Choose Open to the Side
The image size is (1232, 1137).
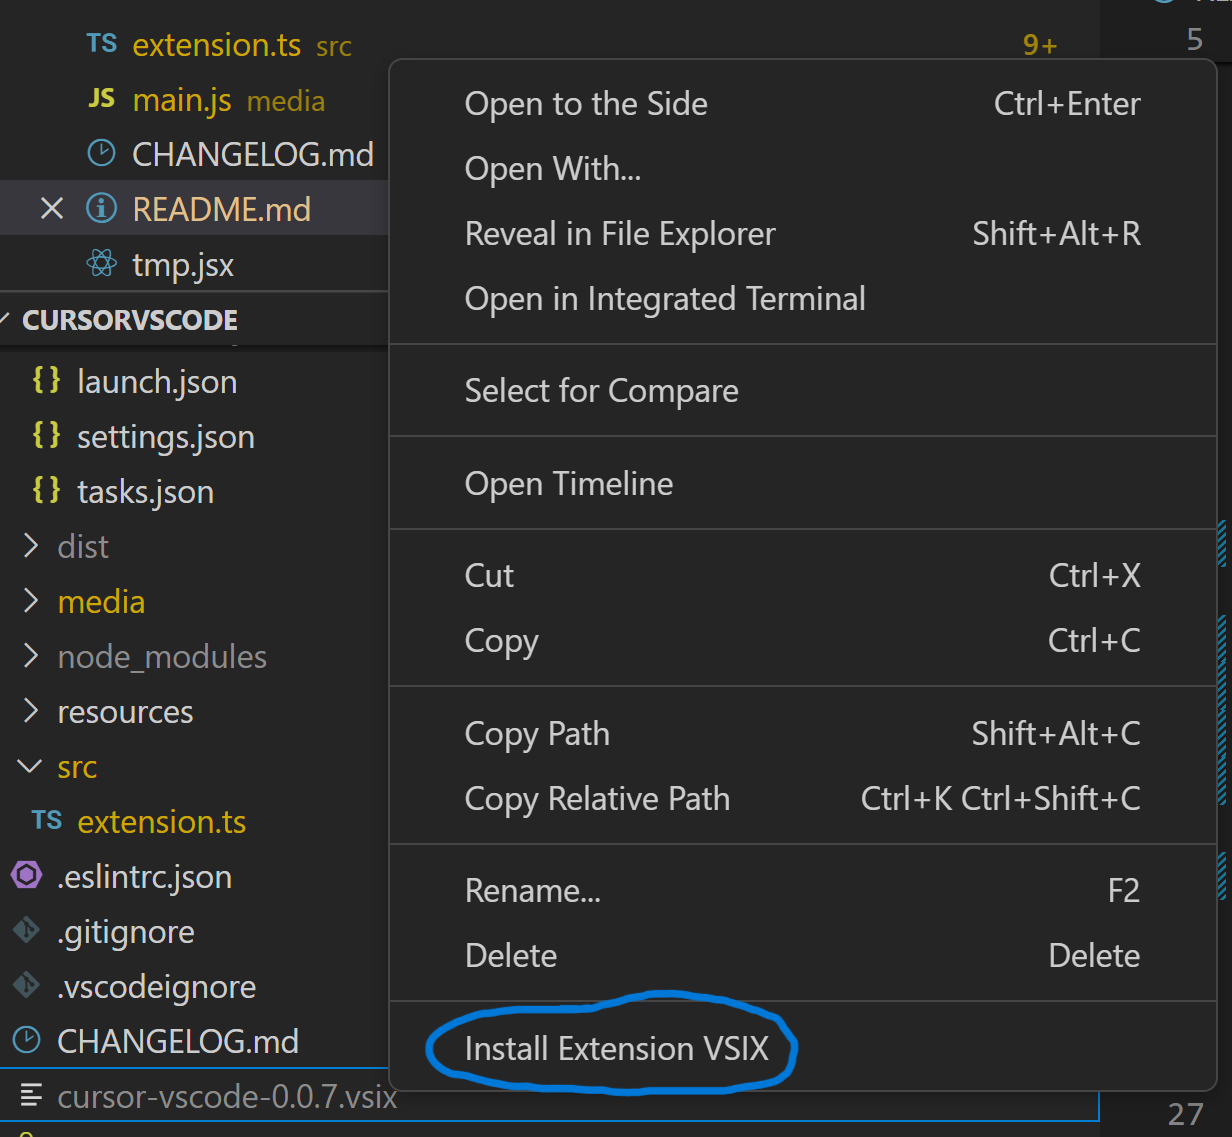802,104
